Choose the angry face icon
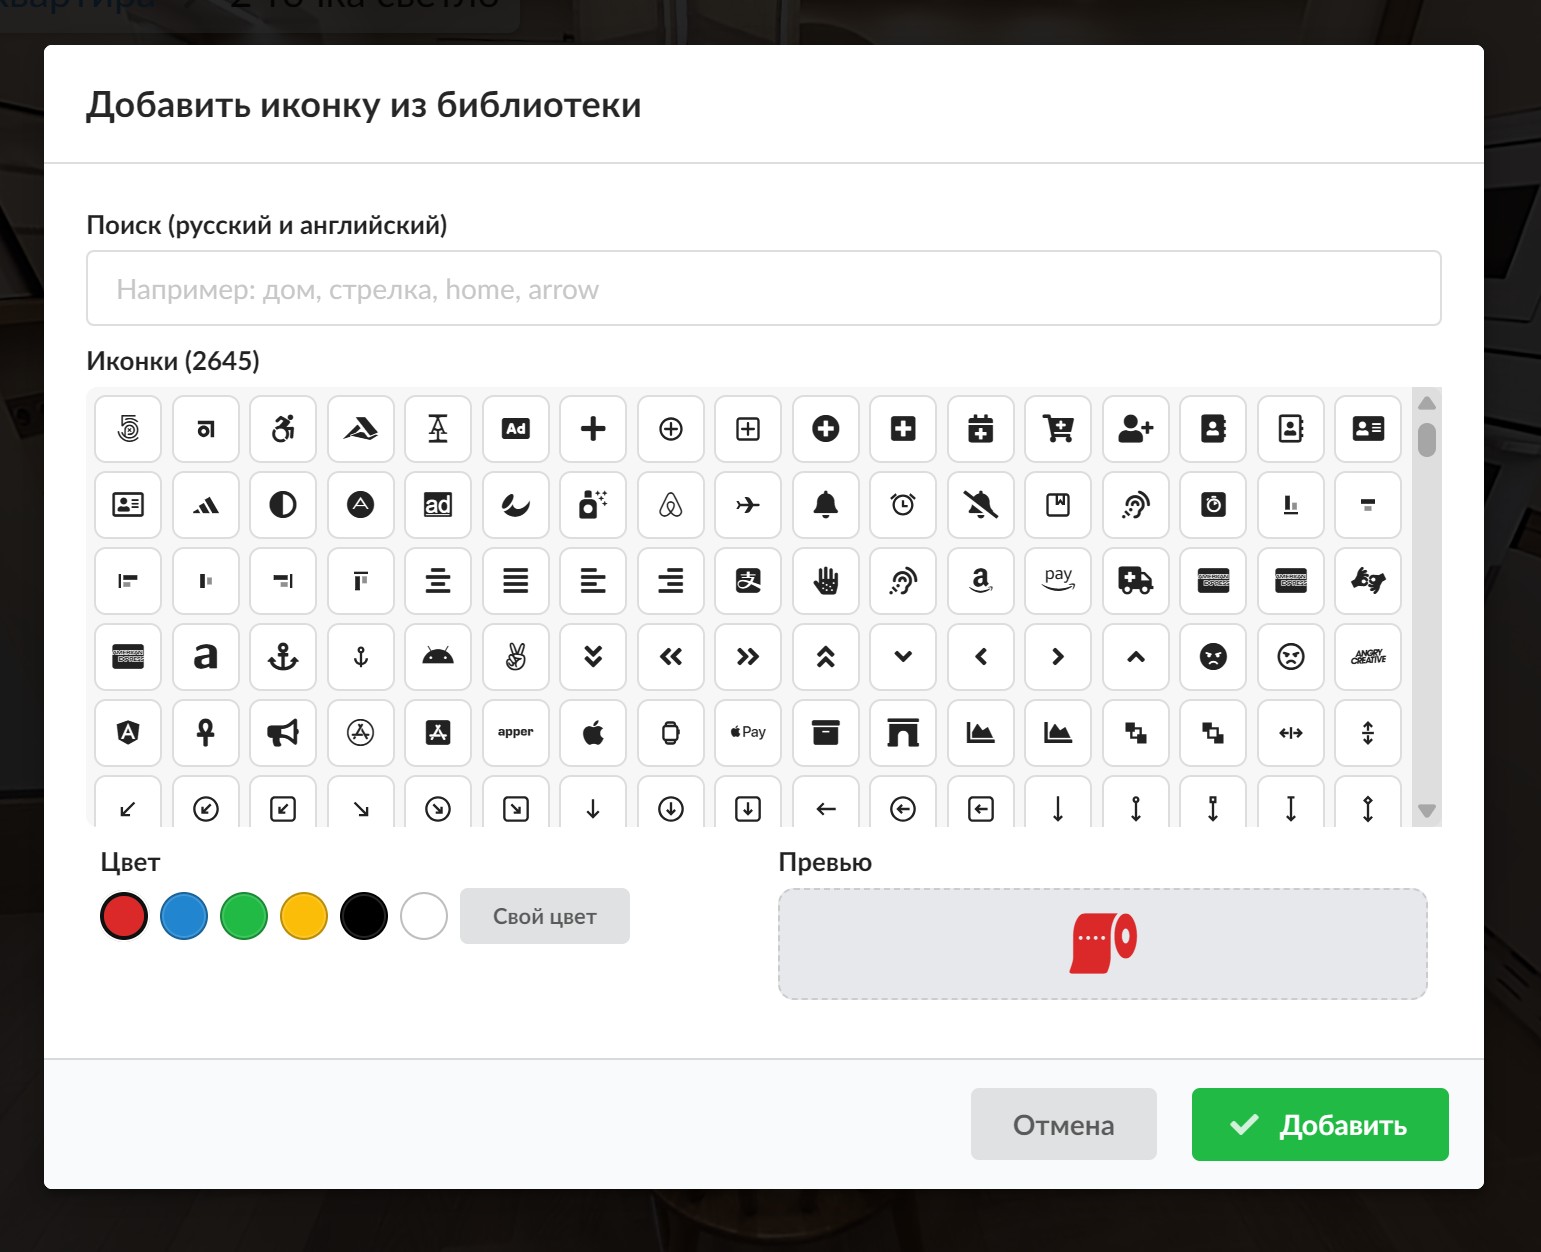1541x1252 pixels. point(1213,657)
